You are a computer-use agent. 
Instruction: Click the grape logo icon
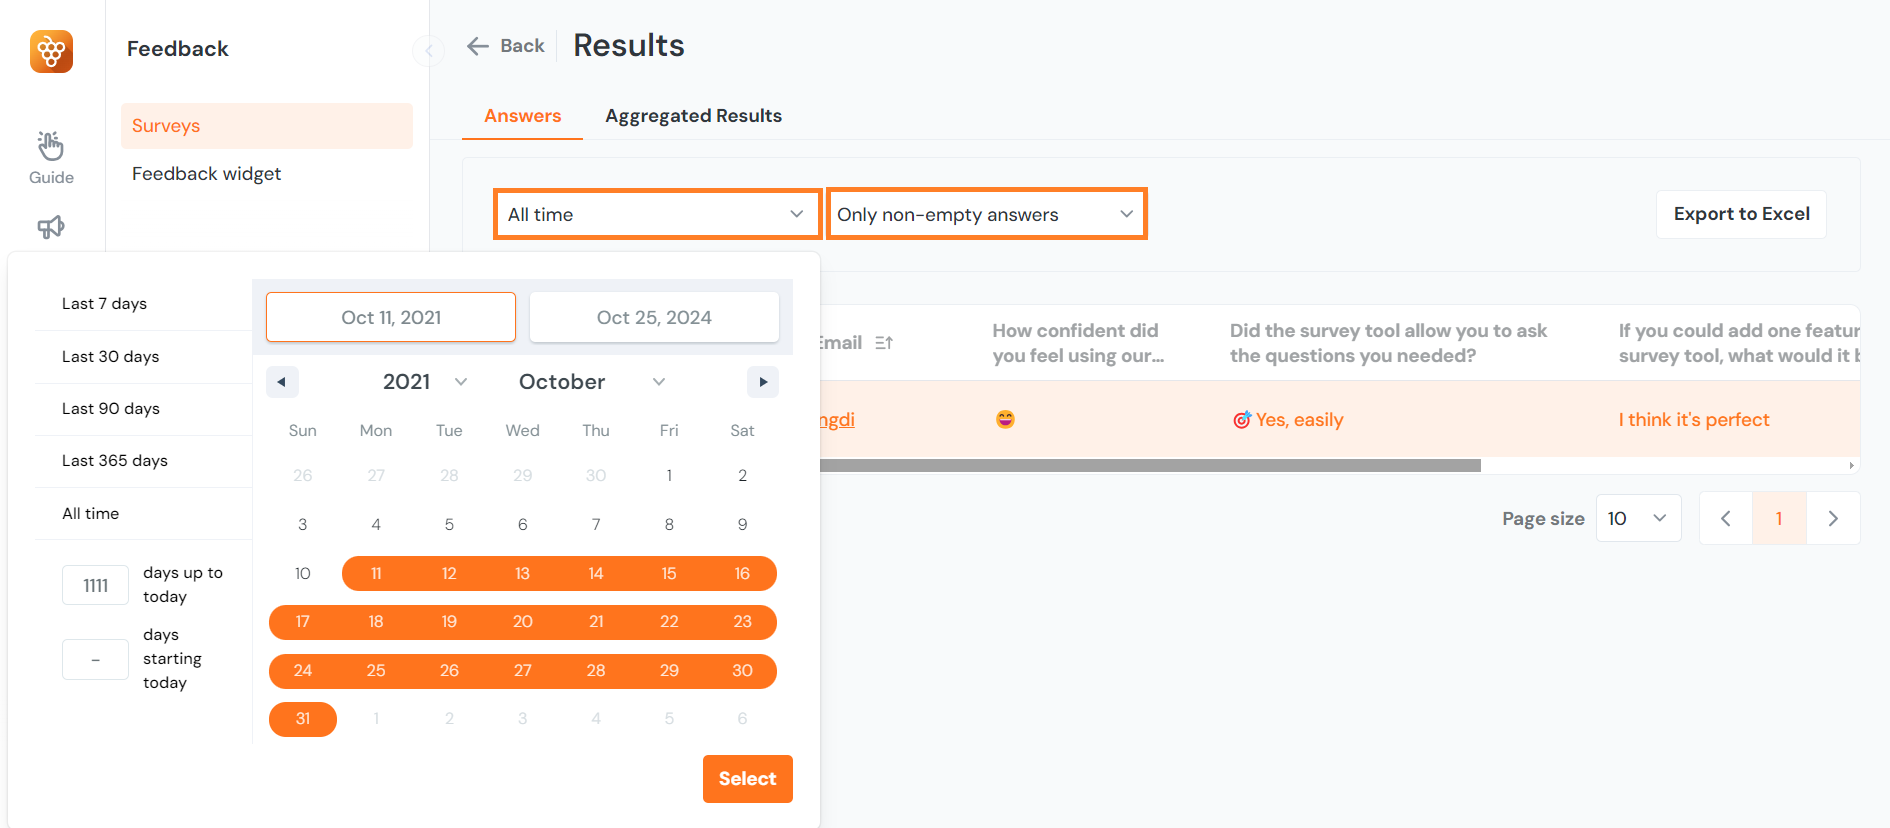51,51
